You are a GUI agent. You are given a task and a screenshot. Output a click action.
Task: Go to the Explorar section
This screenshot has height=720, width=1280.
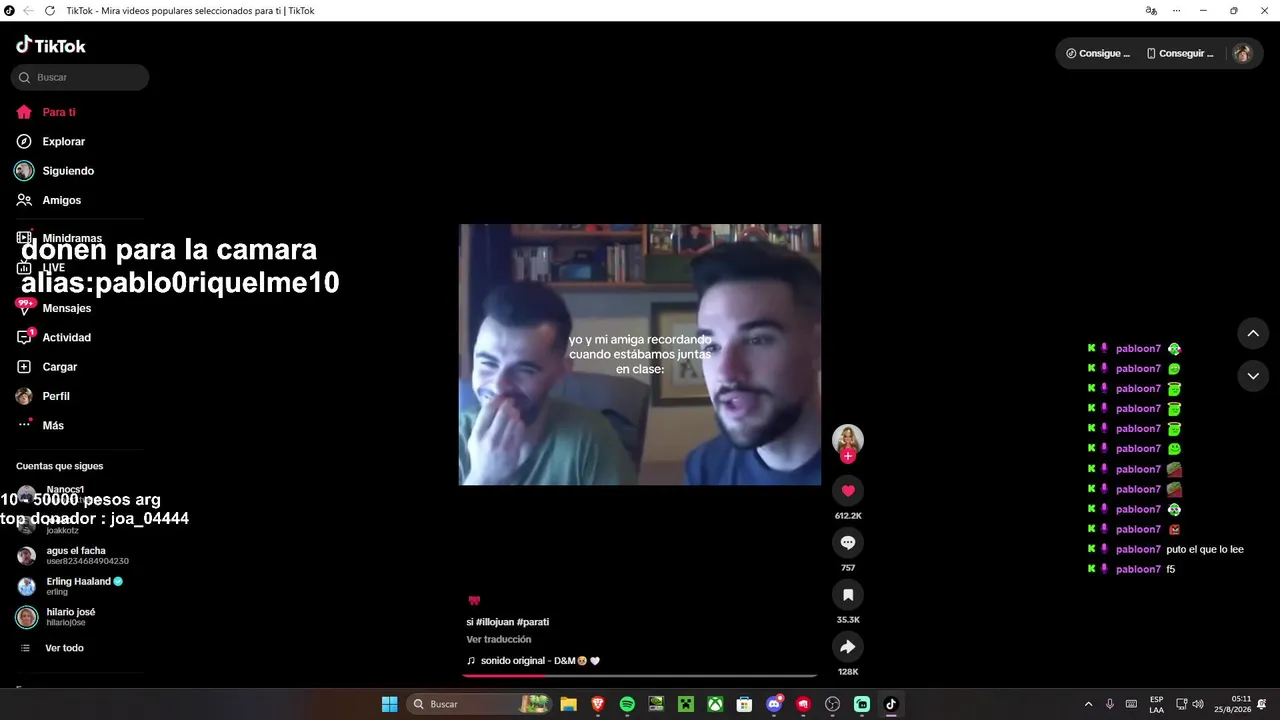point(50,142)
